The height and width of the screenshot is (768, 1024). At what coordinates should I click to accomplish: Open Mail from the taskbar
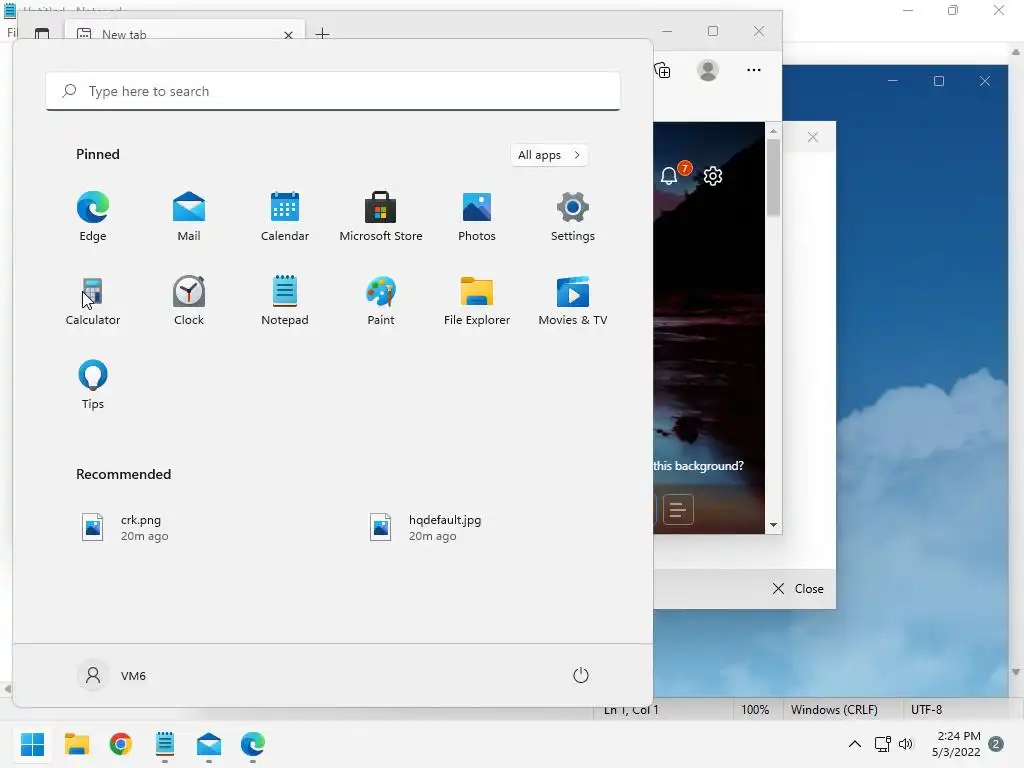[x=209, y=744]
